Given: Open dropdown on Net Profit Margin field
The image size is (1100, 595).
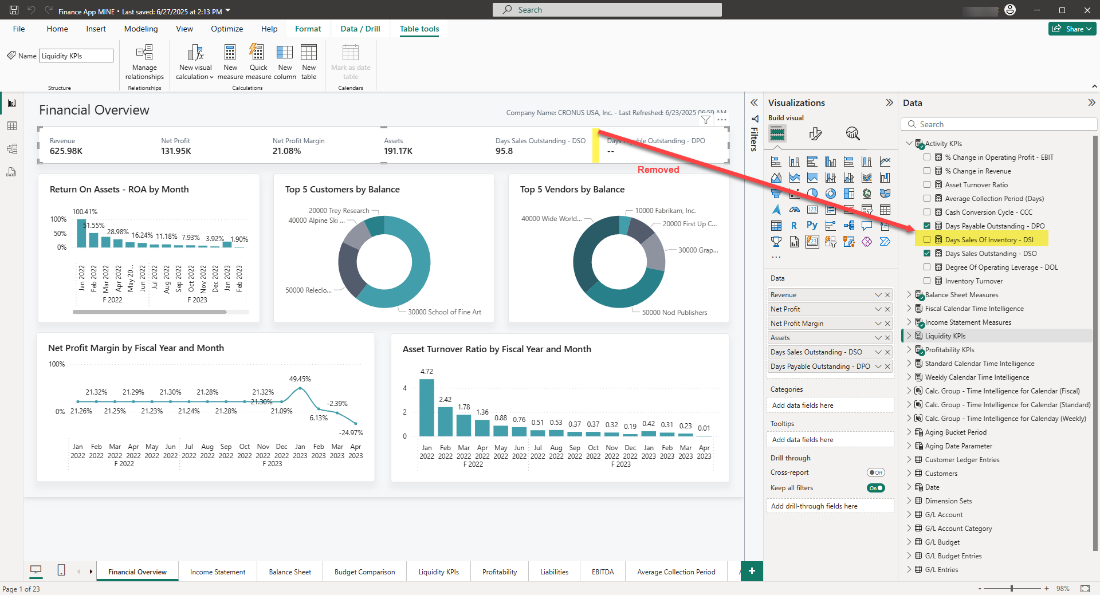Looking at the screenshot, I should click(x=878, y=323).
